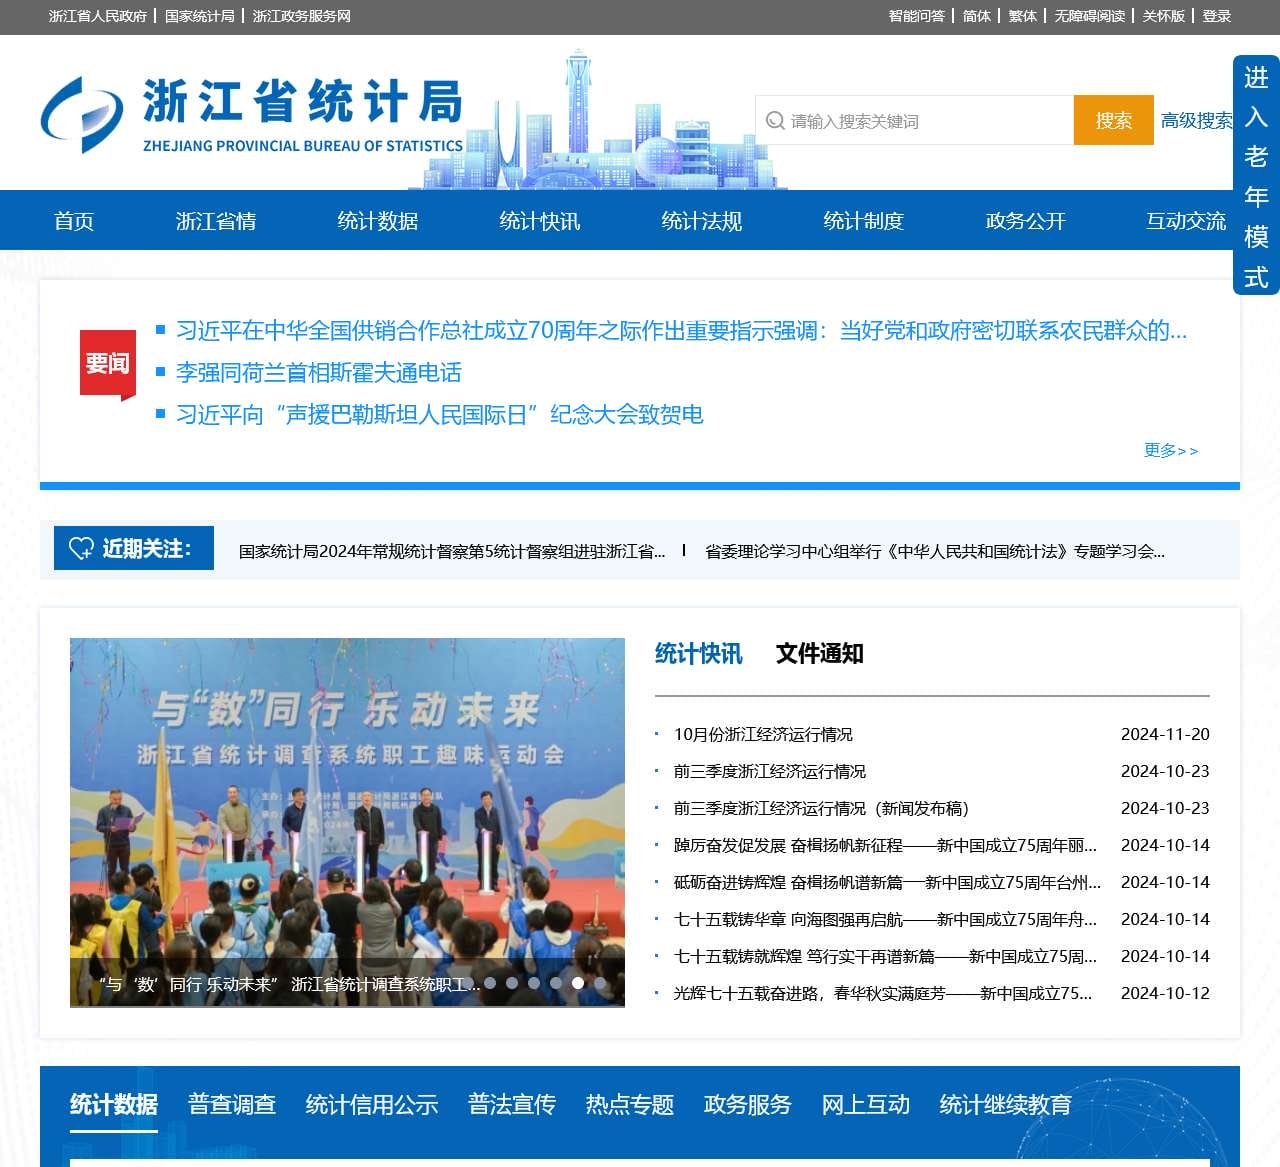Open the 政务公开 navigation menu
The width and height of the screenshot is (1280, 1167).
1025,221
